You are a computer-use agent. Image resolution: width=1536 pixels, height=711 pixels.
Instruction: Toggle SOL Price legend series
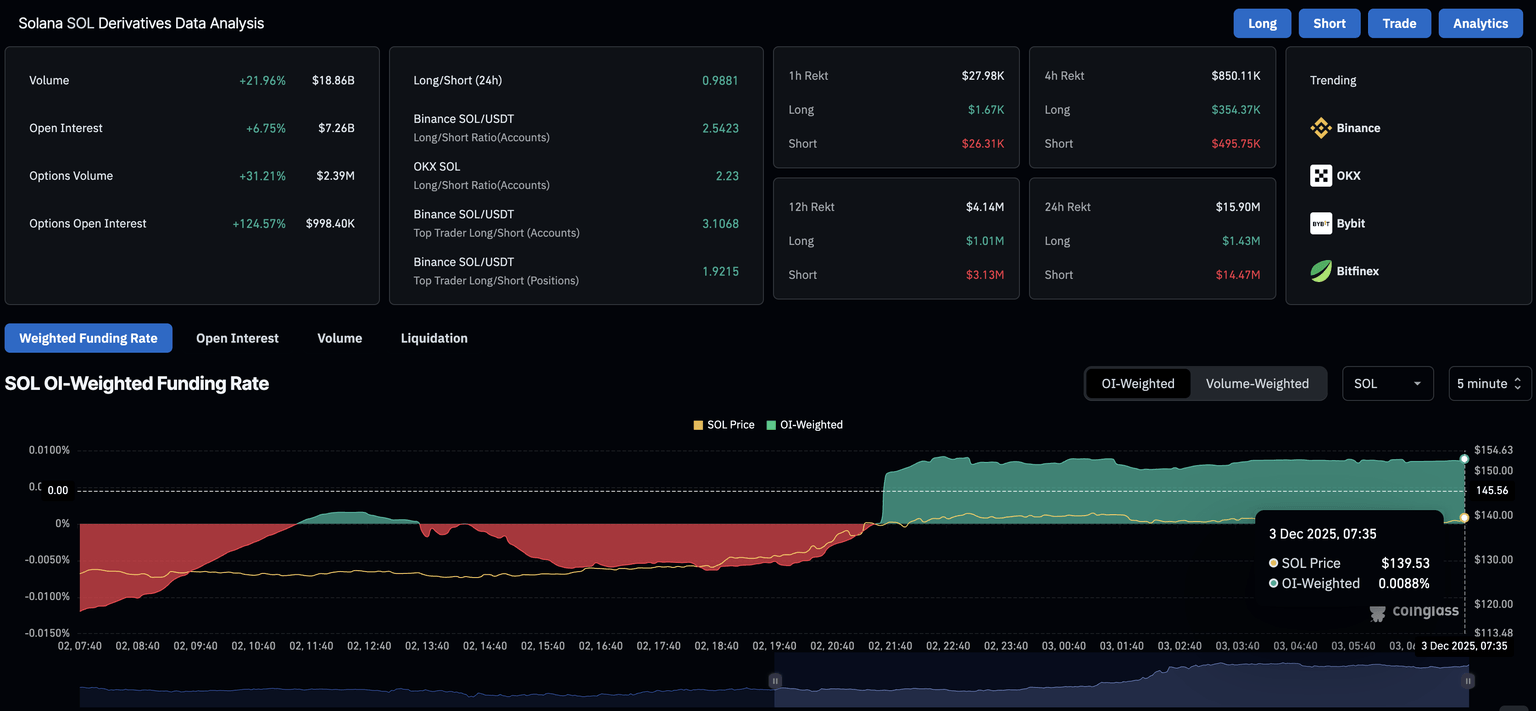[724, 425]
